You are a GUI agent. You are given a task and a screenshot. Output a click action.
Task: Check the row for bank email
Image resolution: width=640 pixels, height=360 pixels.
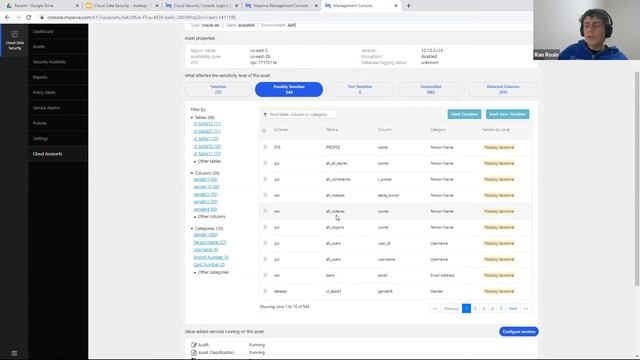265,275
